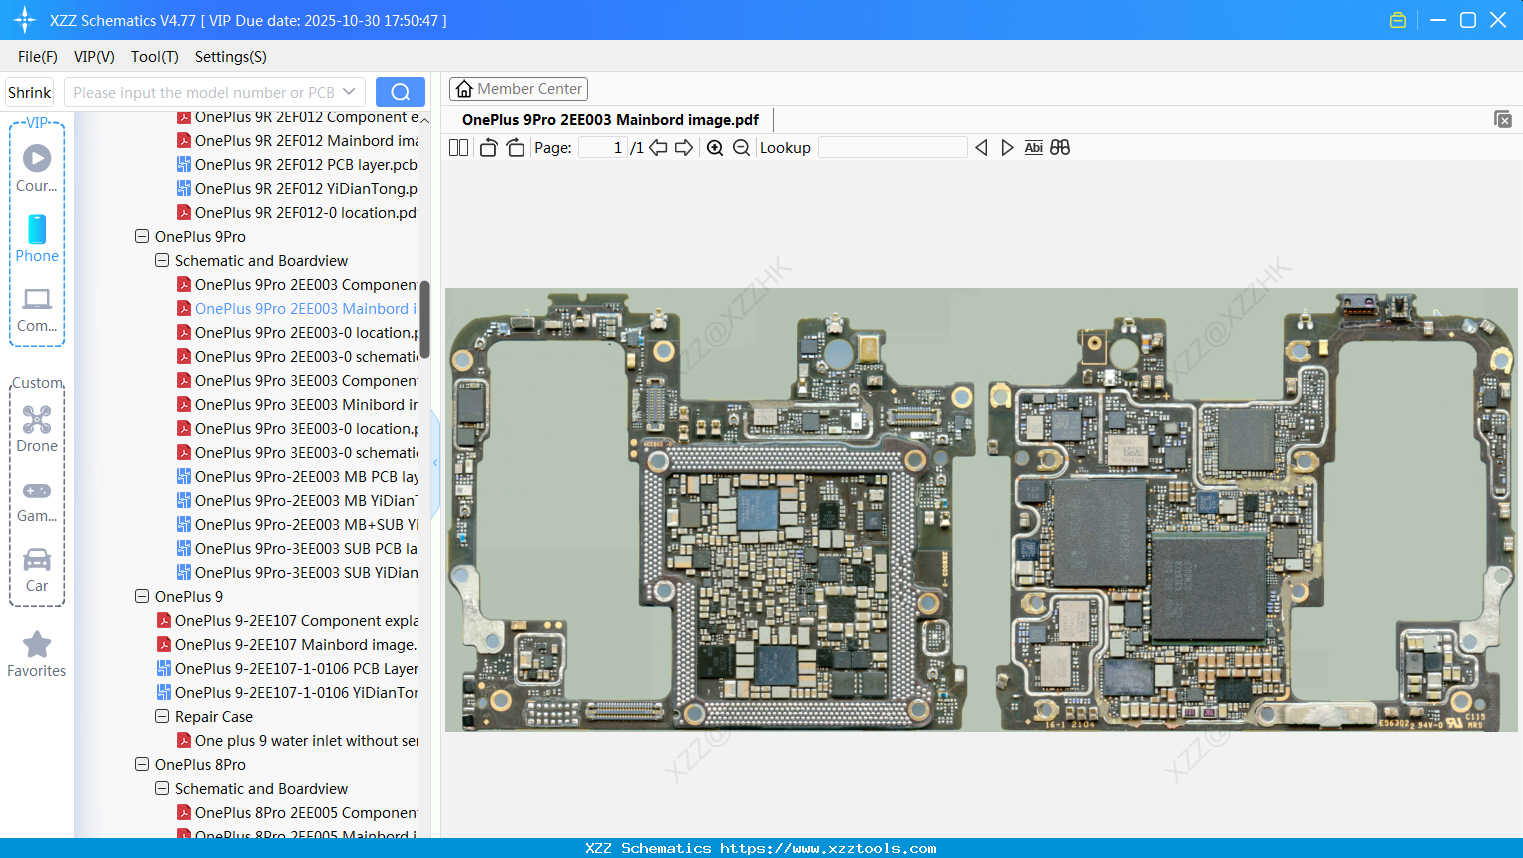Viewport: 1523px width, 858px height.
Task: Collapse the Repair Case folder
Action: (x=162, y=717)
